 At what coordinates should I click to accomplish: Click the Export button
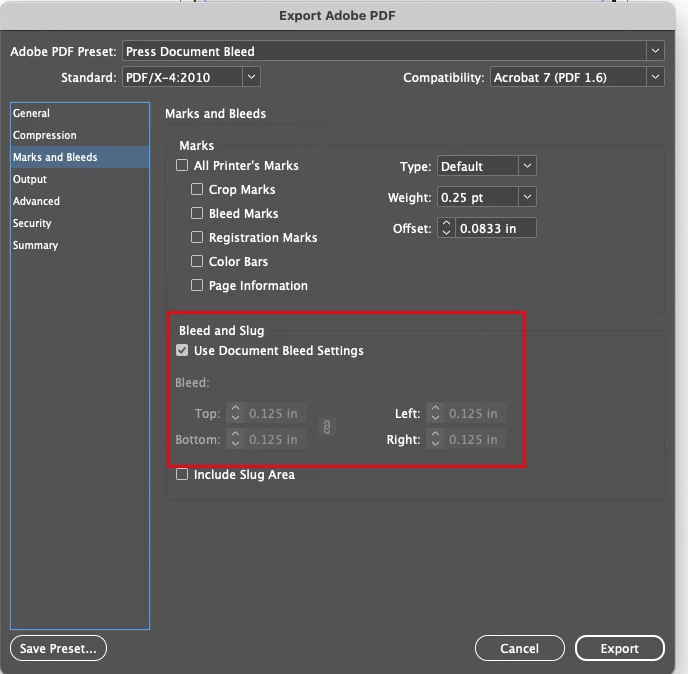pos(620,648)
